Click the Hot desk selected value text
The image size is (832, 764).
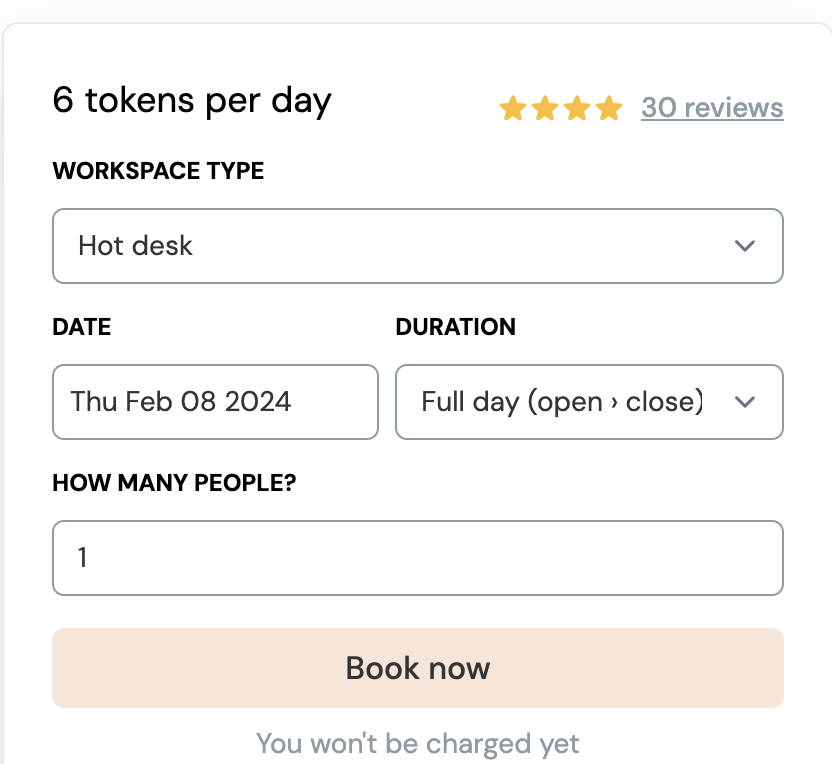[x=136, y=246]
